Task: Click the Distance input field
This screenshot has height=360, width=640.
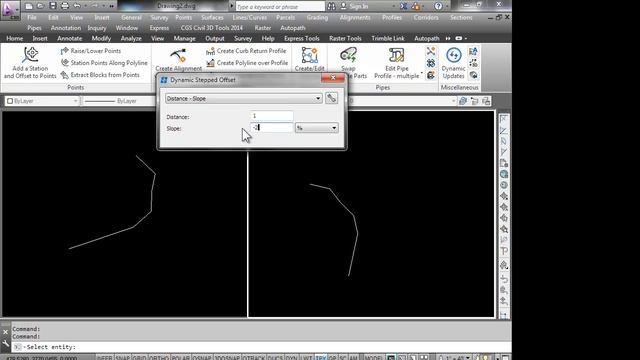Action: [x=272, y=116]
